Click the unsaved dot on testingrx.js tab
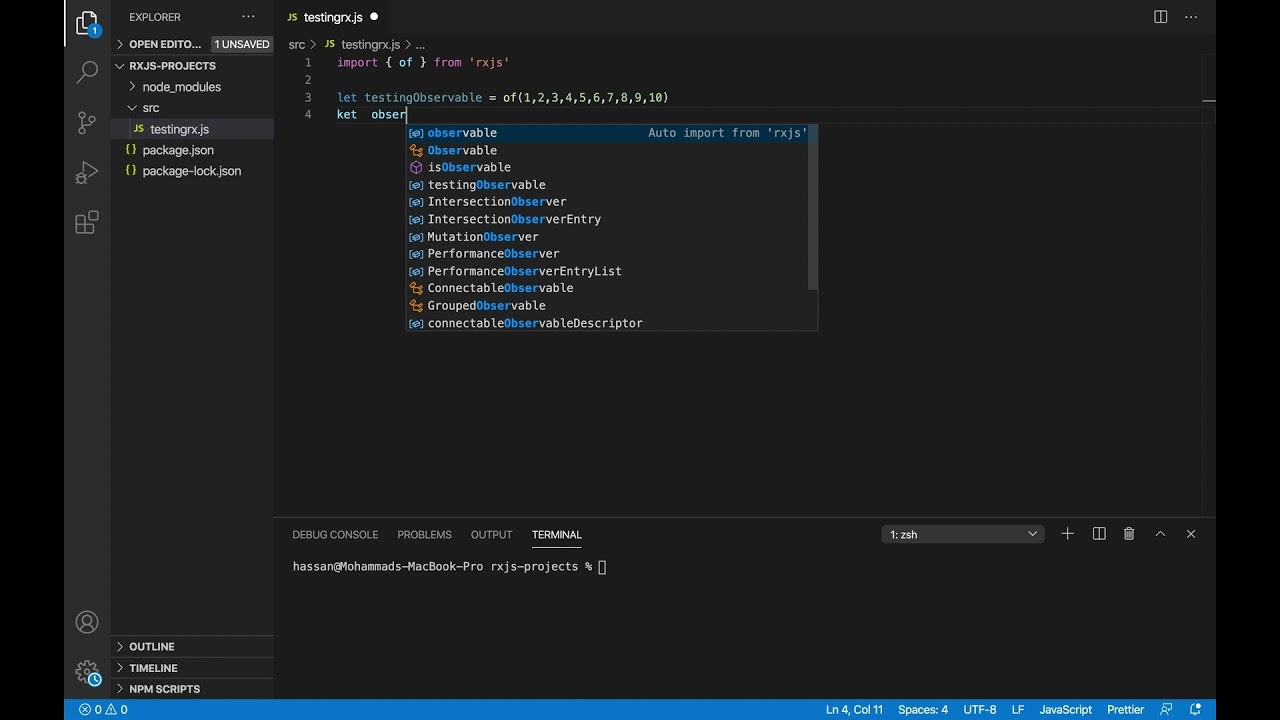Viewport: 1280px width, 720px height. tap(374, 17)
